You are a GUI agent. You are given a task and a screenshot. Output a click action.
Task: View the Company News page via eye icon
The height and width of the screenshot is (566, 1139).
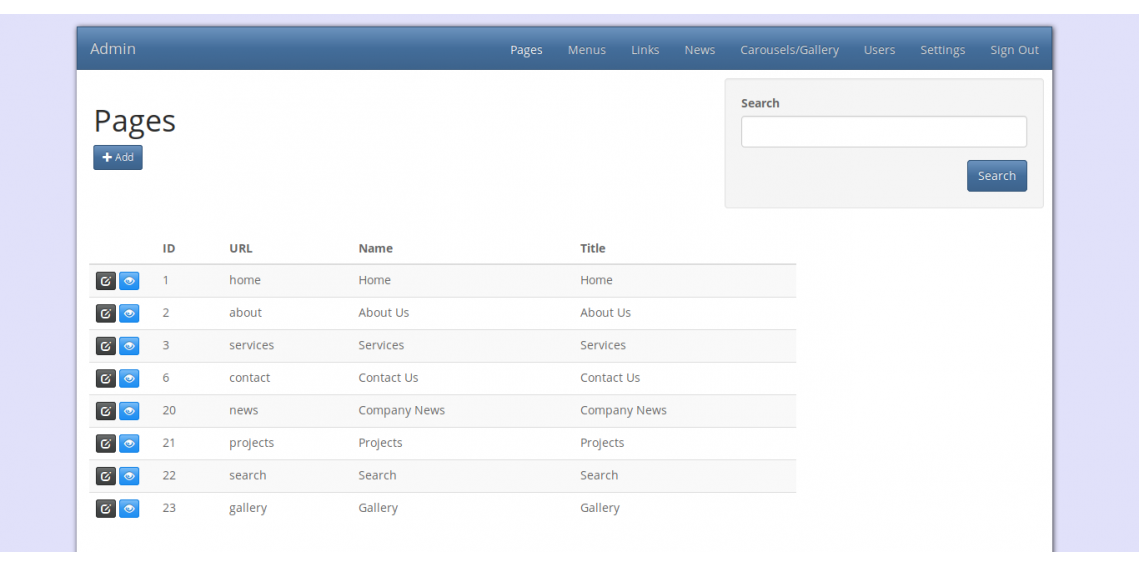tap(129, 411)
